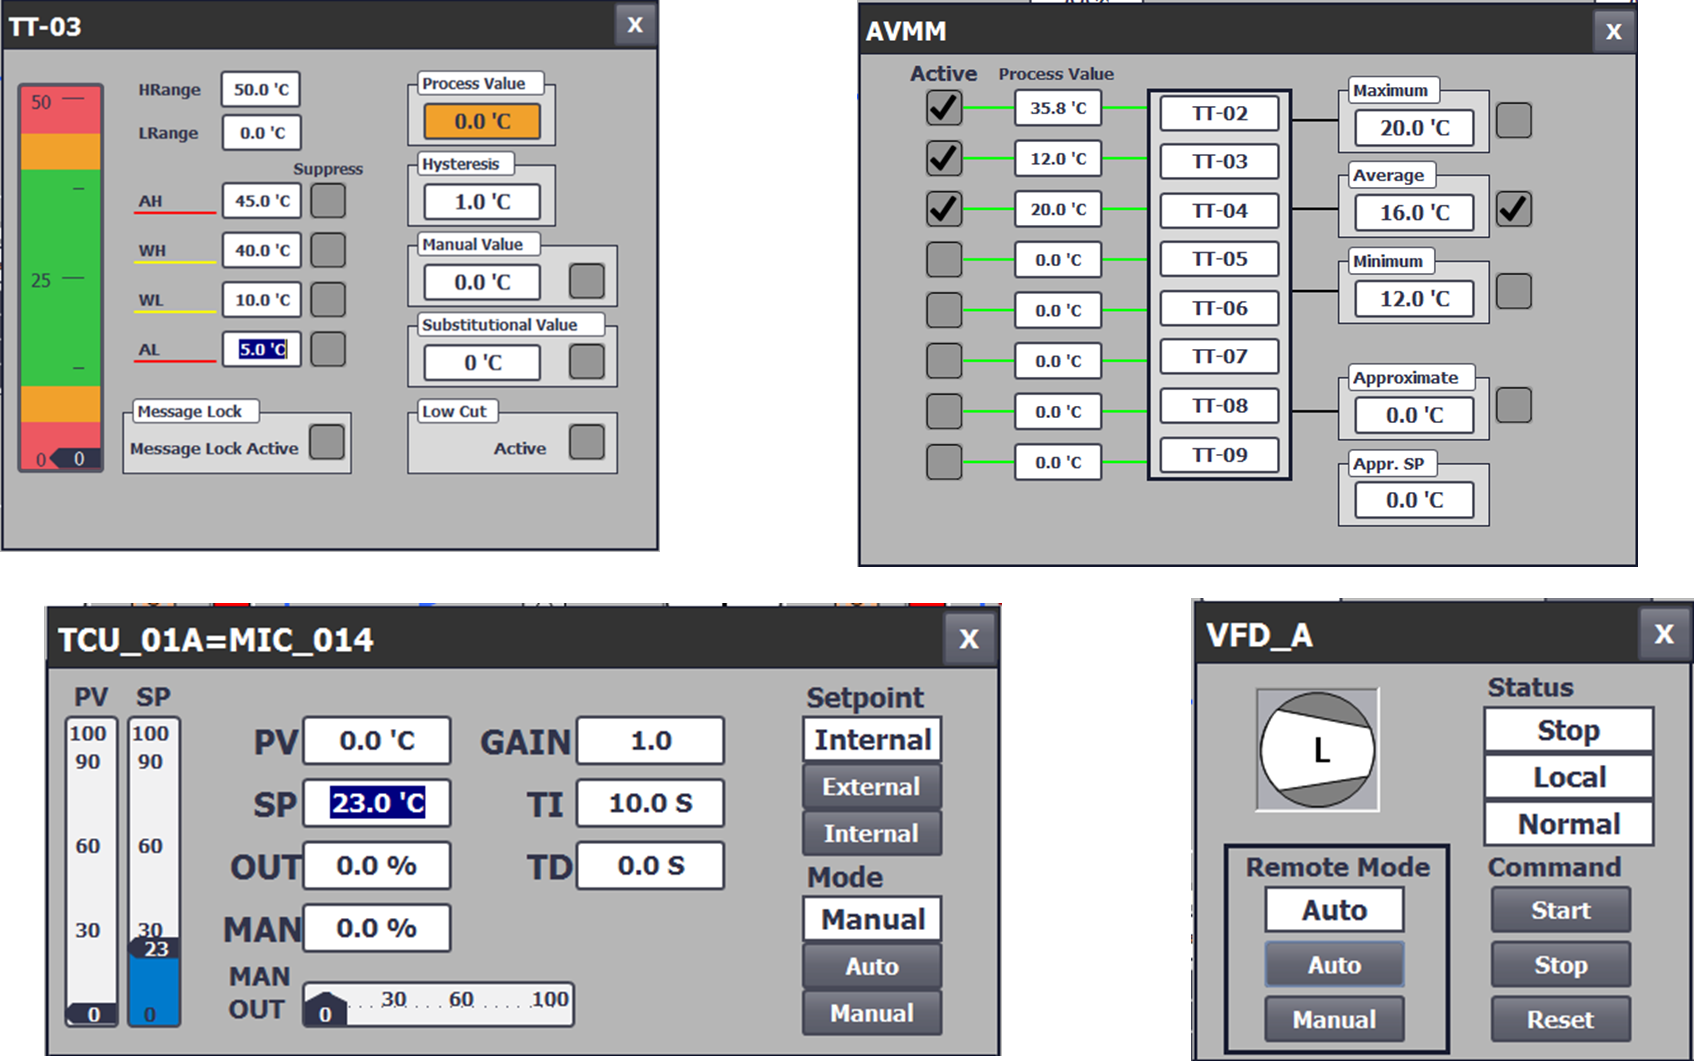
Task: Select Manual in Remote Mode
Action: point(1334,1019)
